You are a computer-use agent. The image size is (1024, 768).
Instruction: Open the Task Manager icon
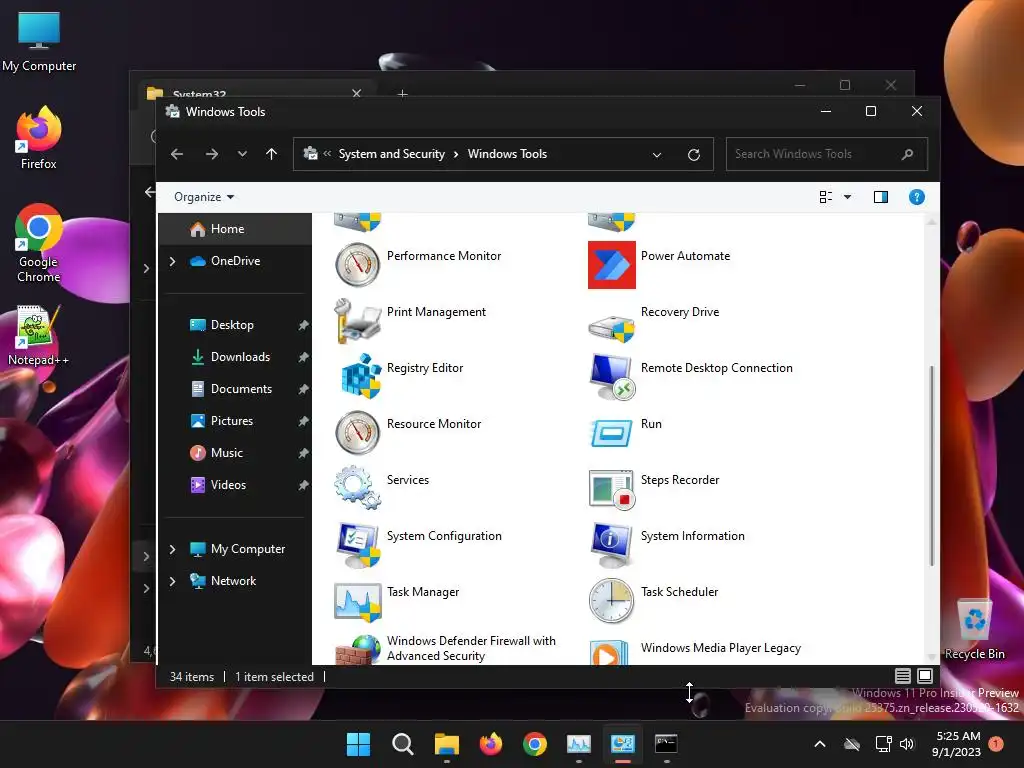pyautogui.click(x=357, y=601)
